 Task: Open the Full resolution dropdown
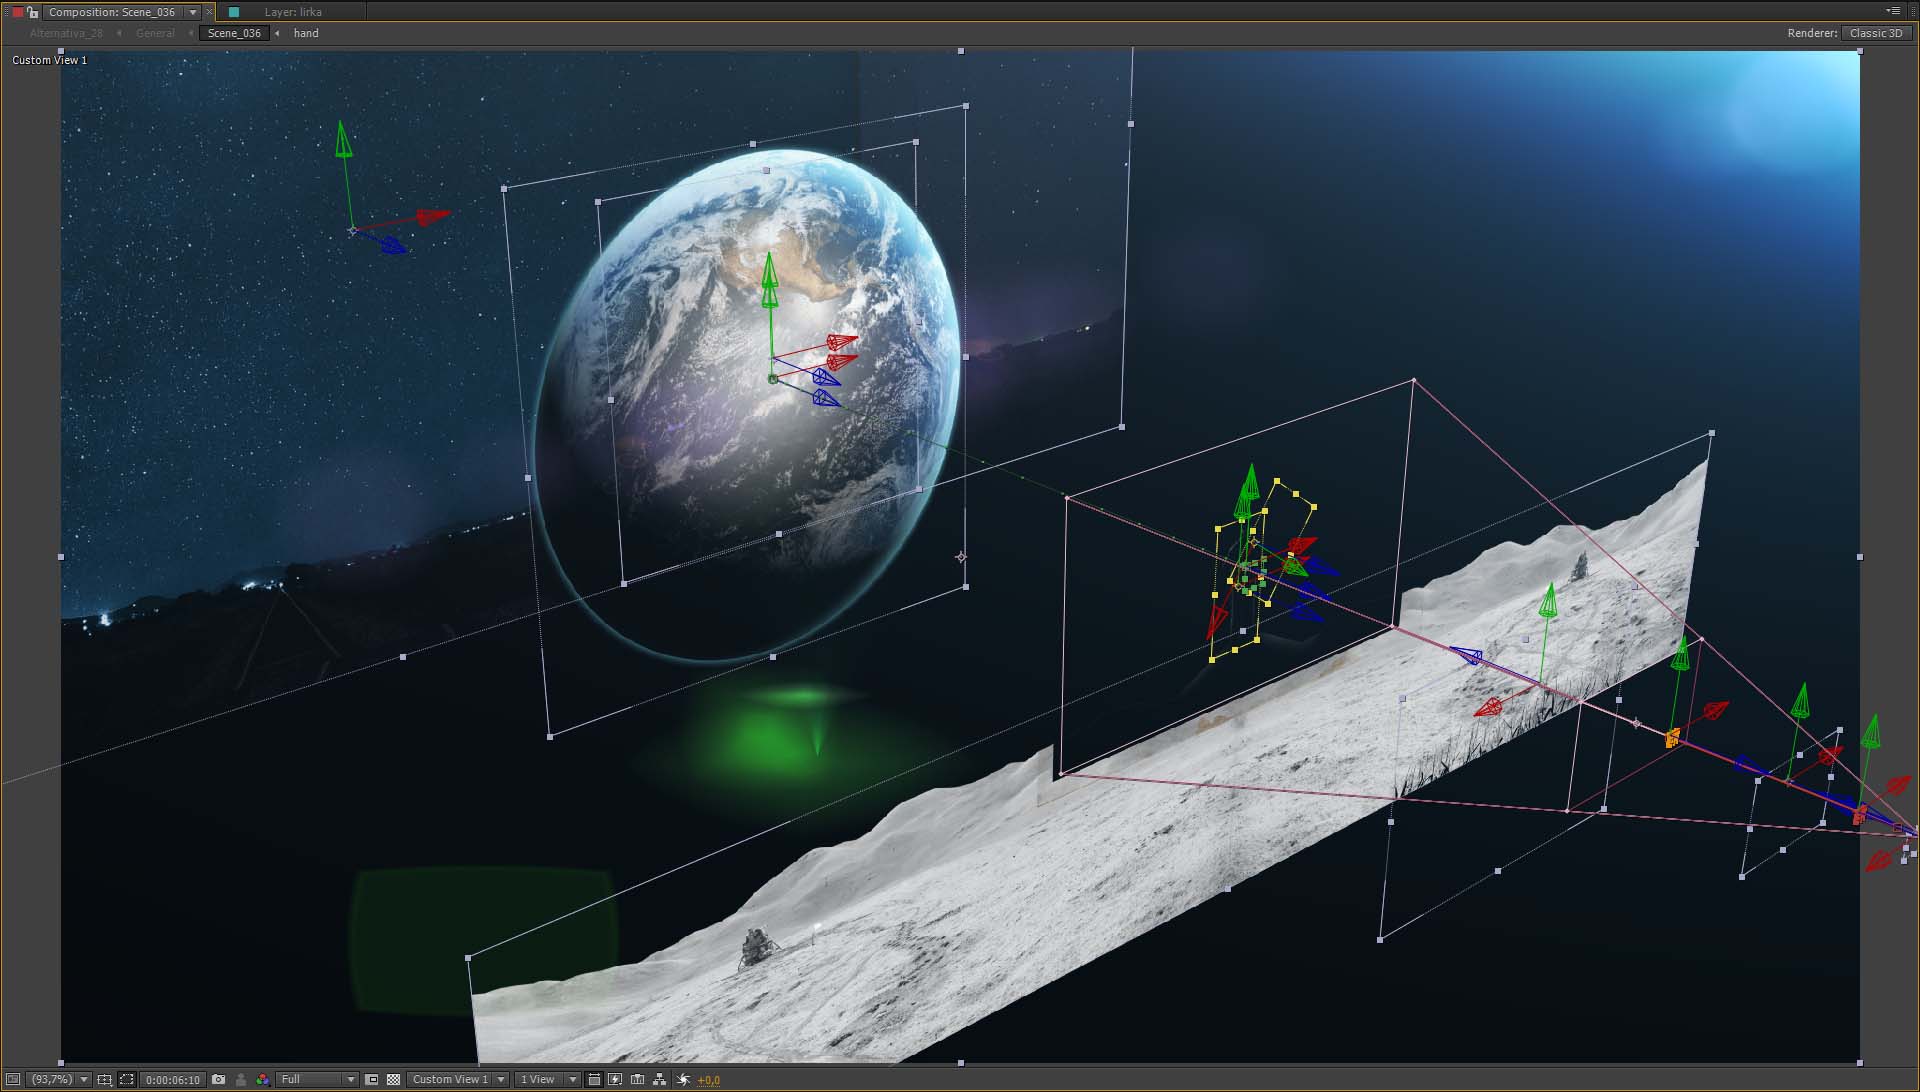point(318,1079)
